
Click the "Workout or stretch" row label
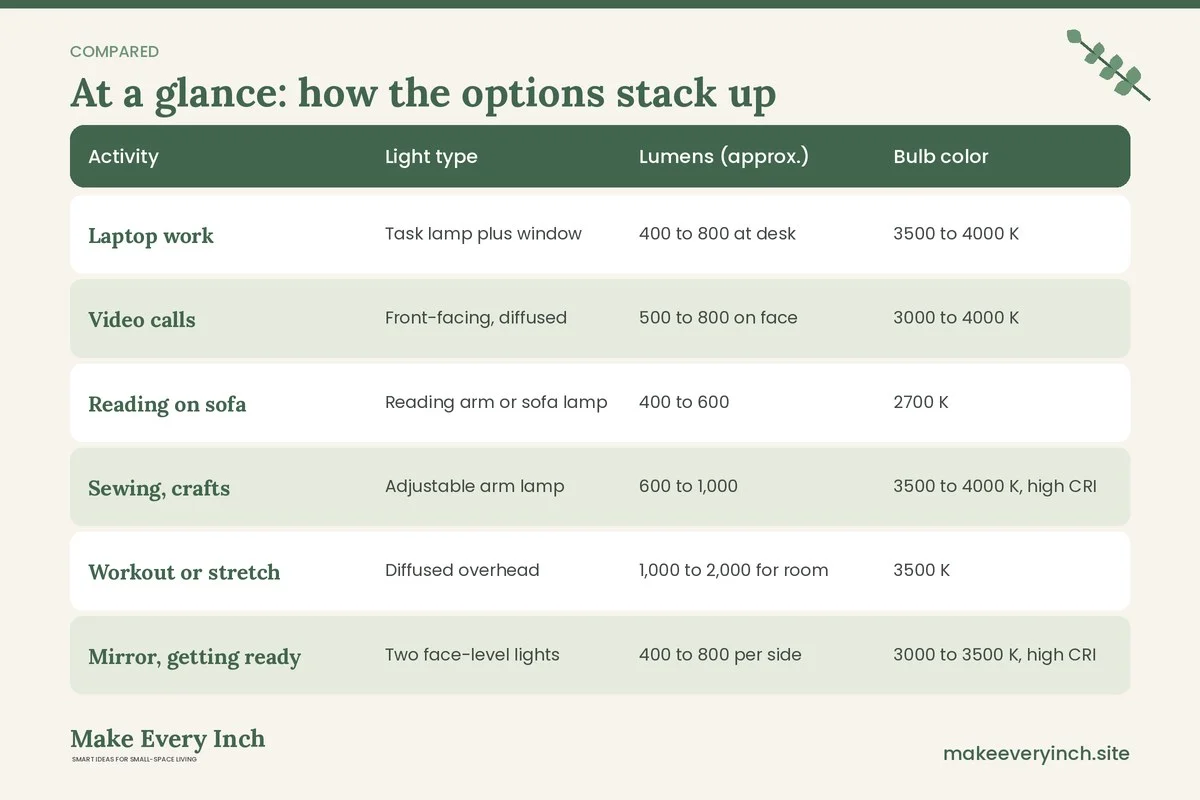184,573
